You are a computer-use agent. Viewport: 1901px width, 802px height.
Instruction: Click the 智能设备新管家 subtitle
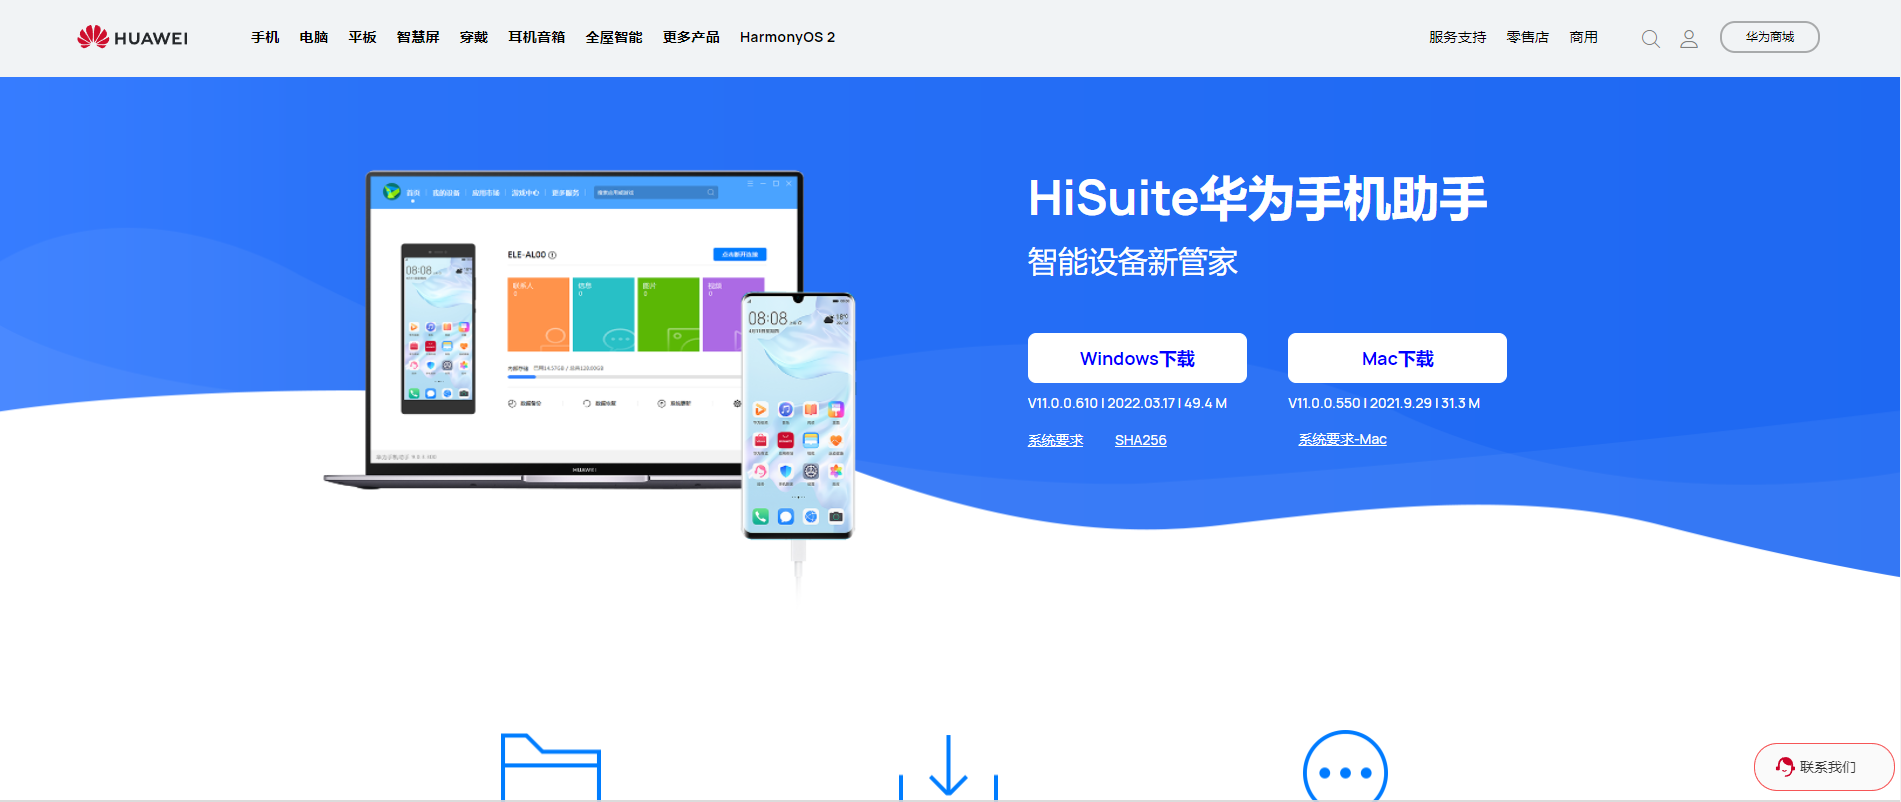[x=1133, y=262]
